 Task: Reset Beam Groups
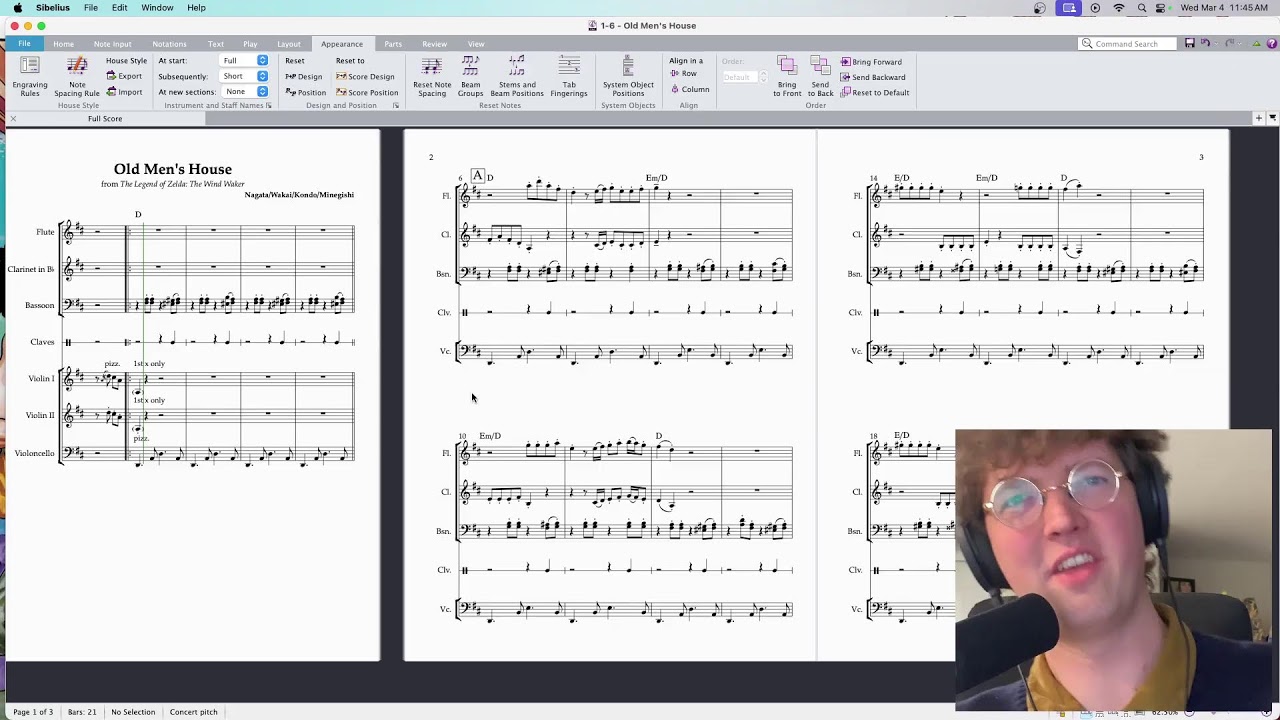click(x=470, y=76)
